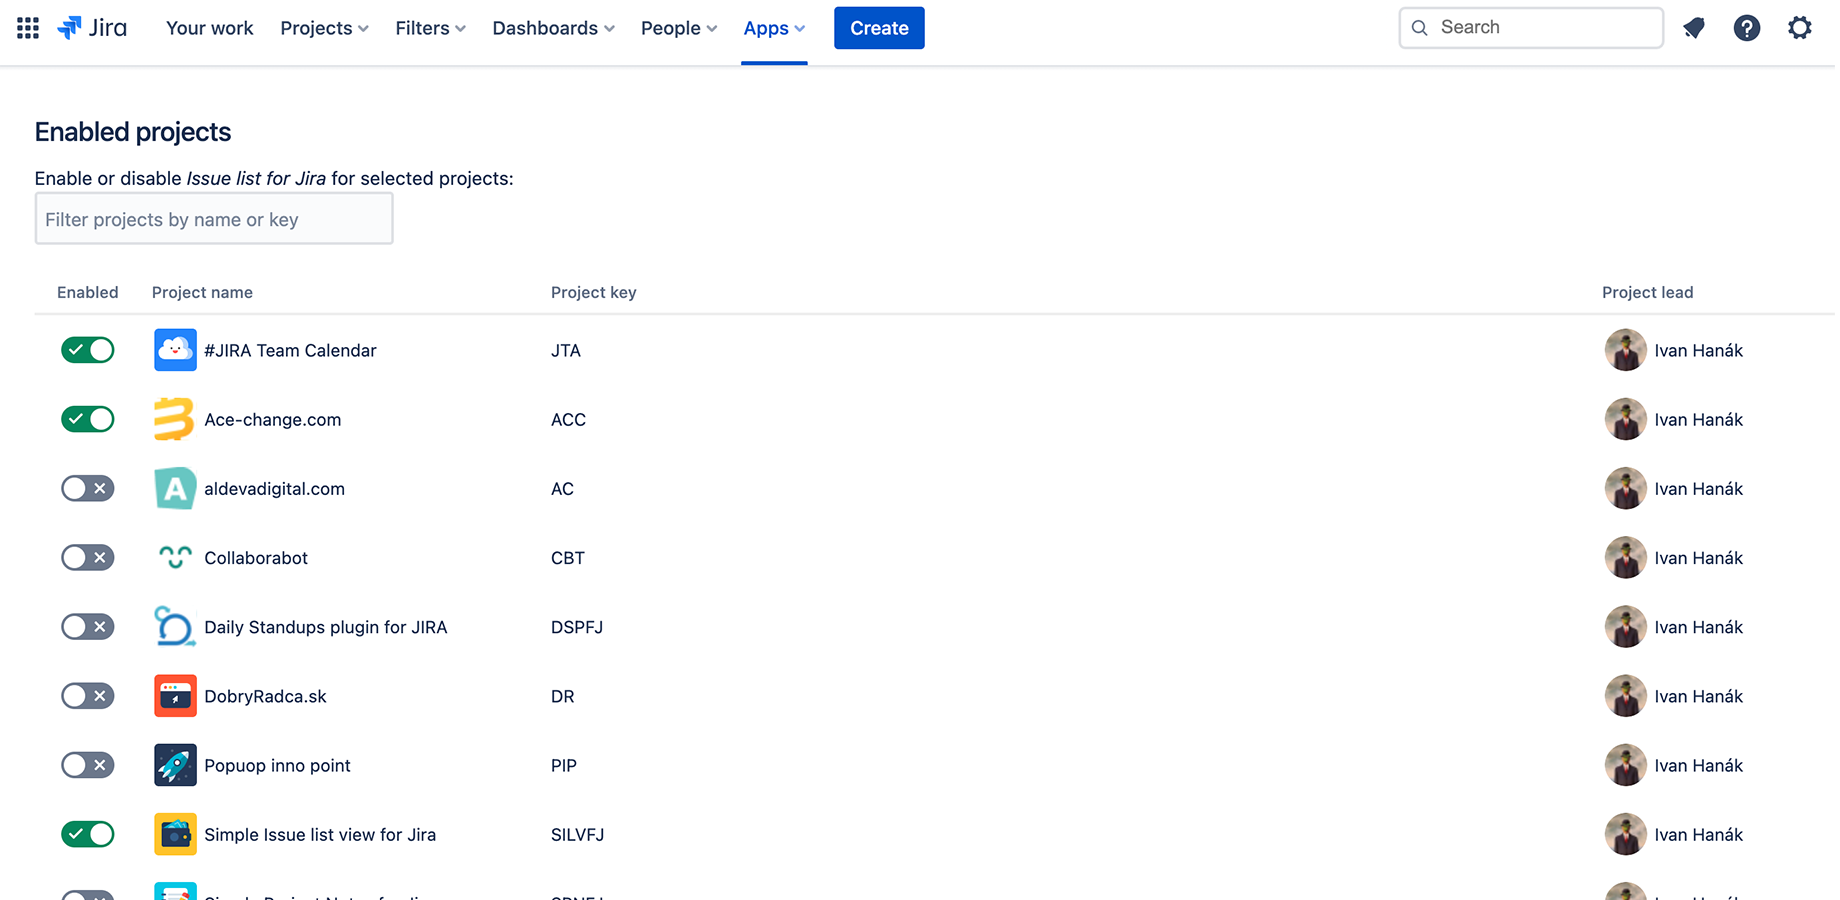
Task: Click Ivan Hanák avatar in DR row
Action: coord(1626,696)
